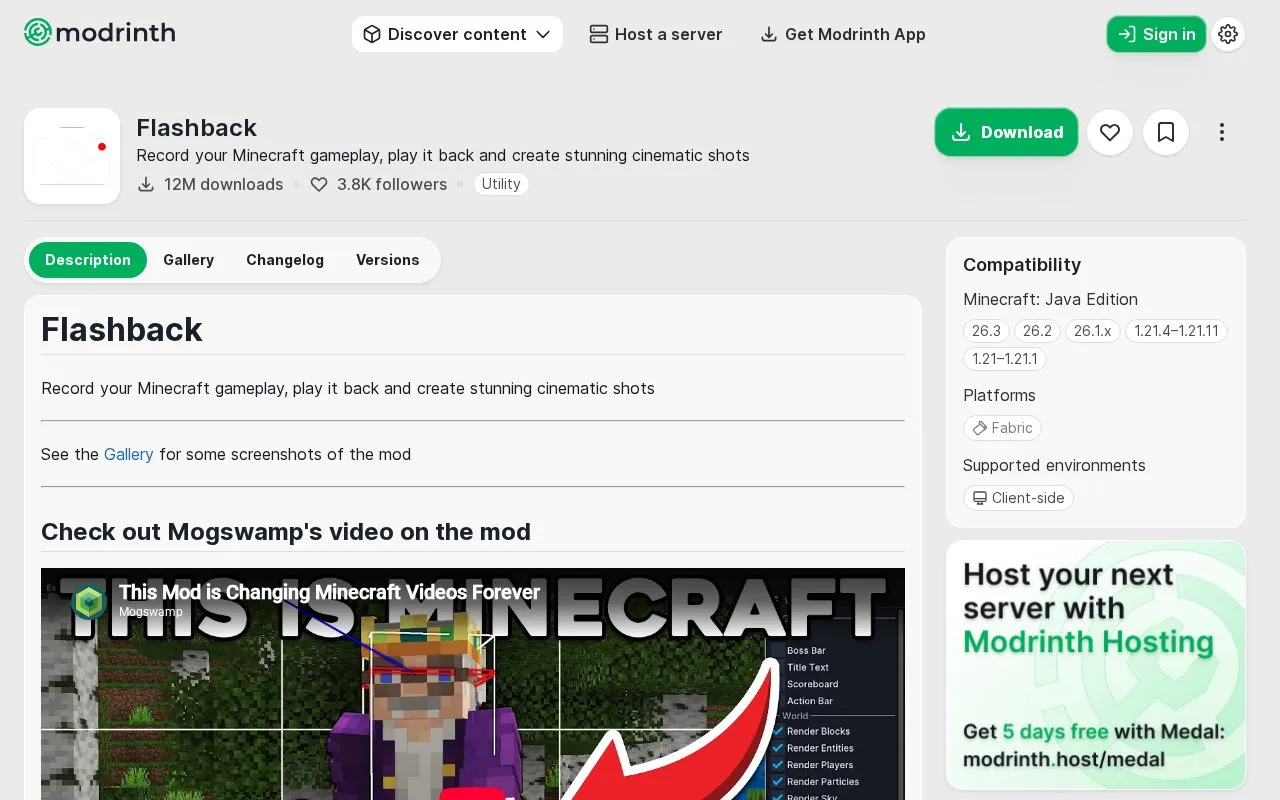Expand the Discover content dropdown
The height and width of the screenshot is (800, 1280).
[x=457, y=34]
